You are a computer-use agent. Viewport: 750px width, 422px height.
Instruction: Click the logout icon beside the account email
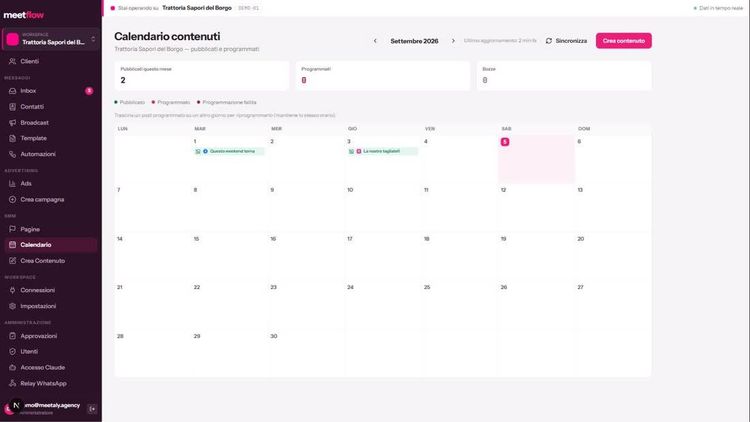92,409
